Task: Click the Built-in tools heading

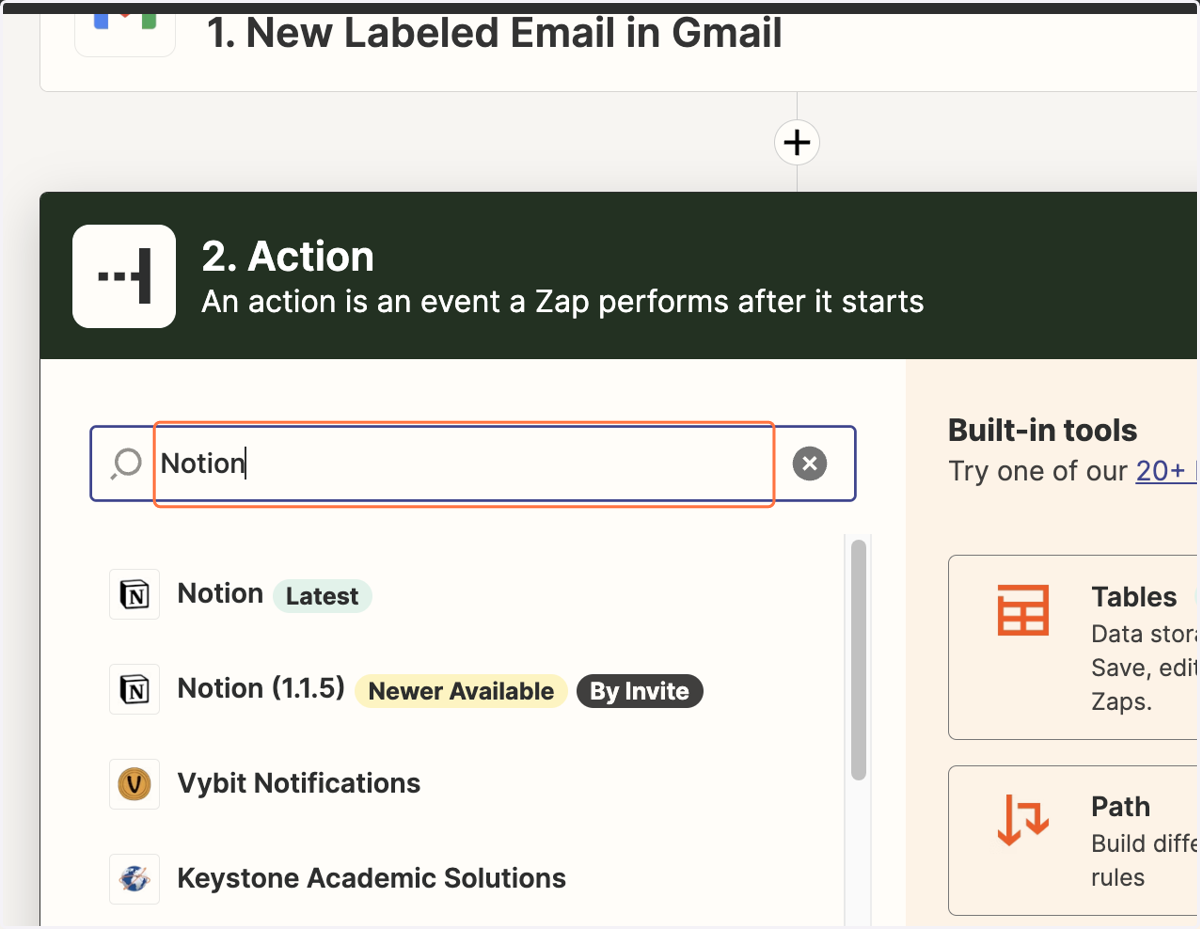Action: (x=1043, y=431)
